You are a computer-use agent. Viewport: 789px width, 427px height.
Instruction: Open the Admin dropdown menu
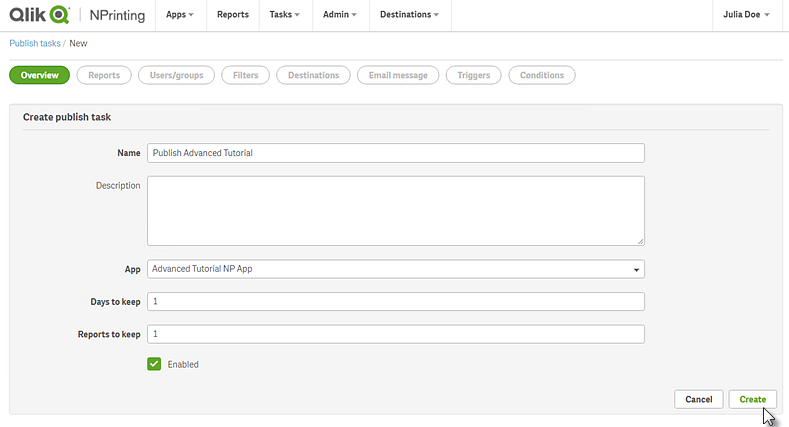pyautogui.click(x=340, y=15)
